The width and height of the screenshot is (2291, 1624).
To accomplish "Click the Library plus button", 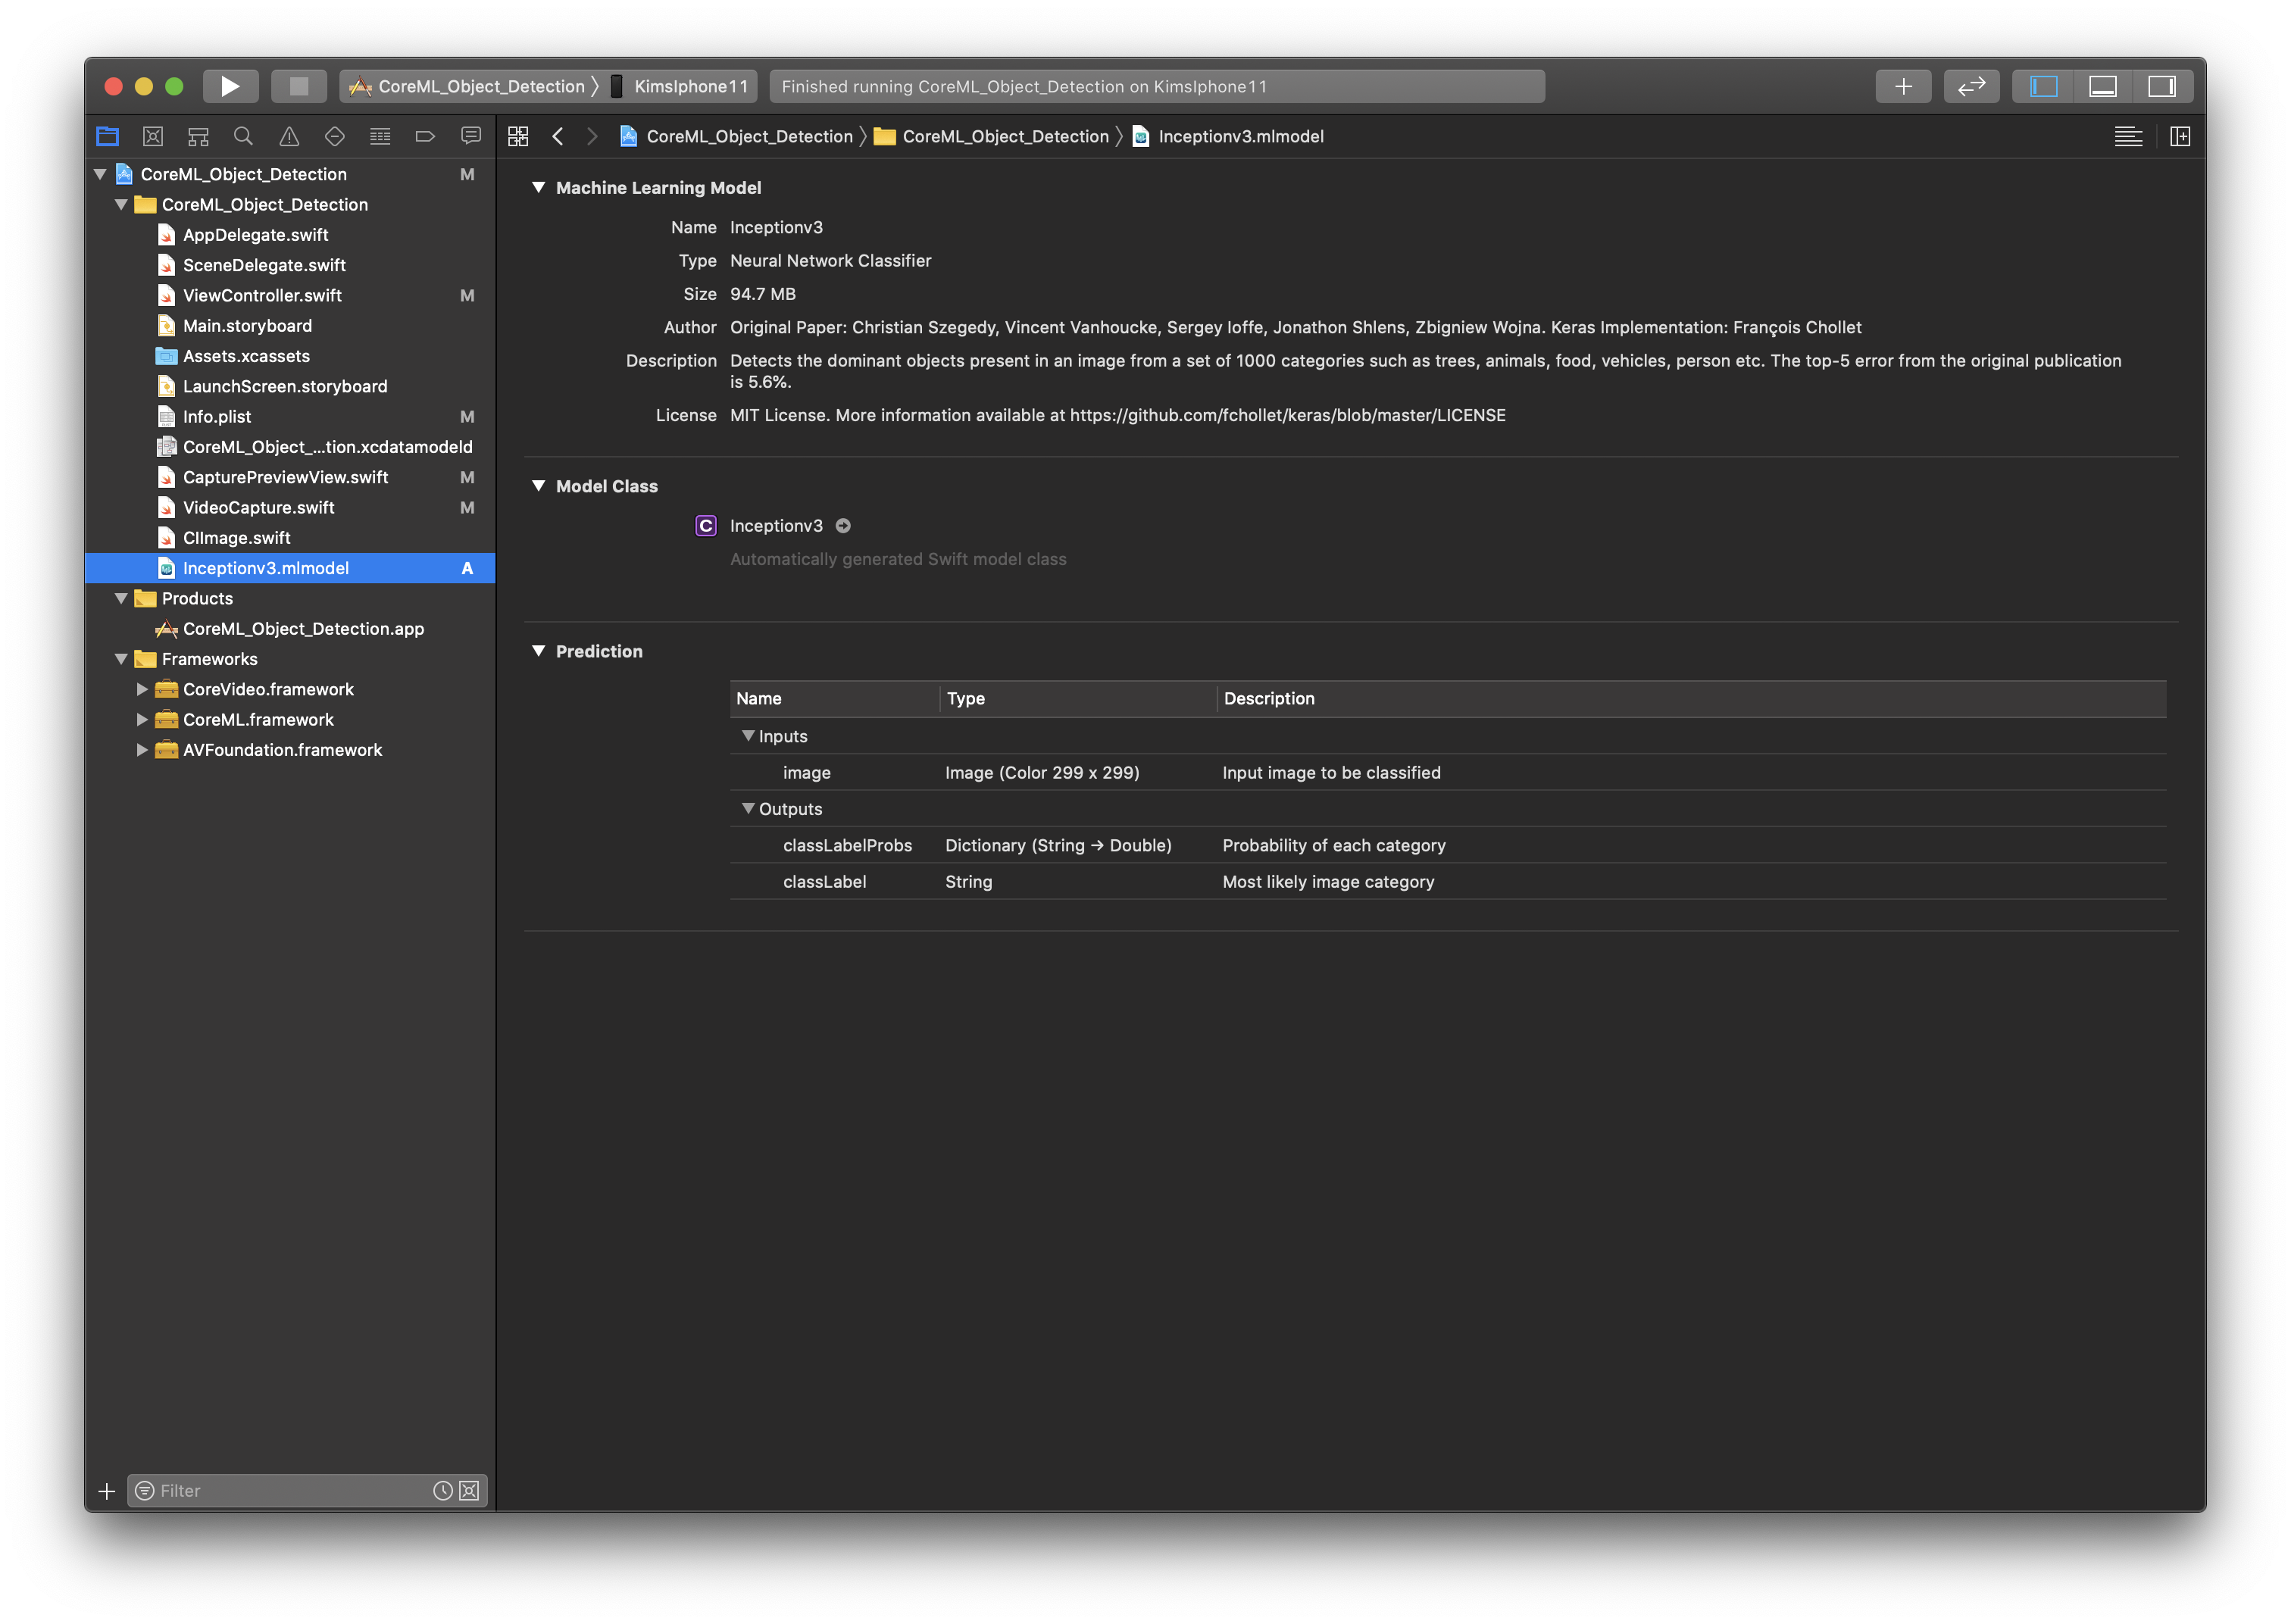I will coord(1903,86).
